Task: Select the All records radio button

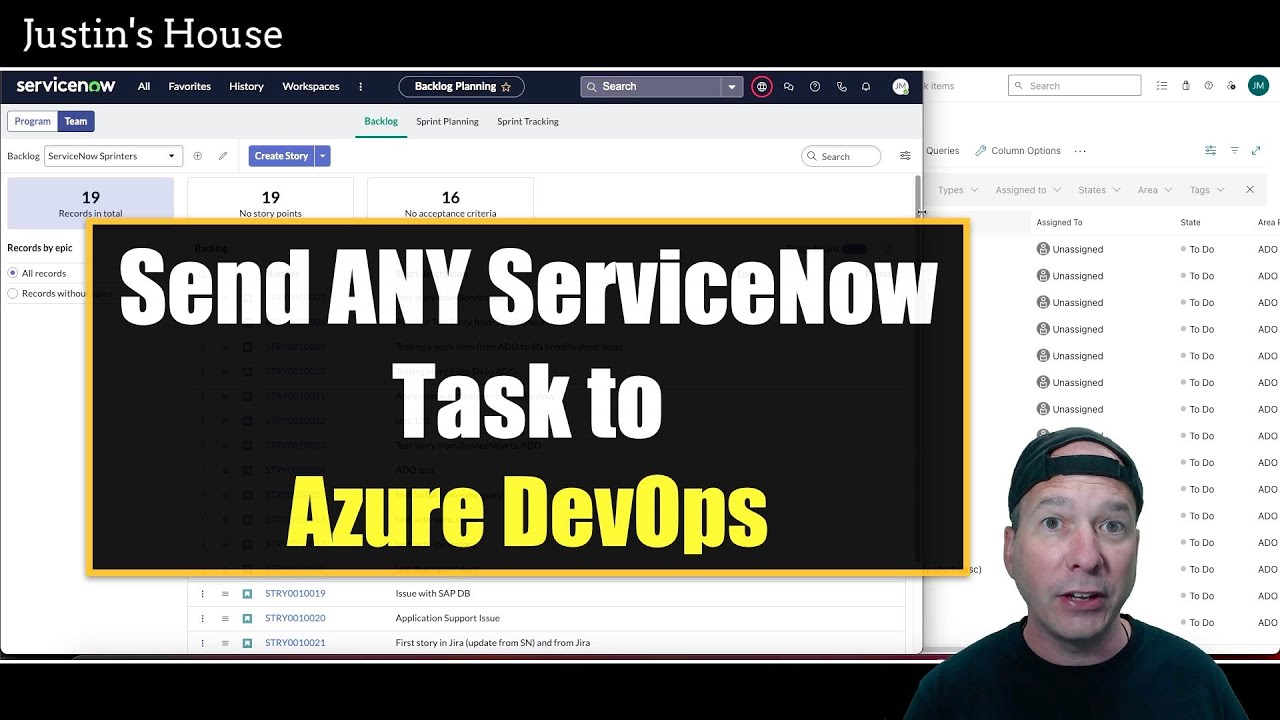Action: 13,273
